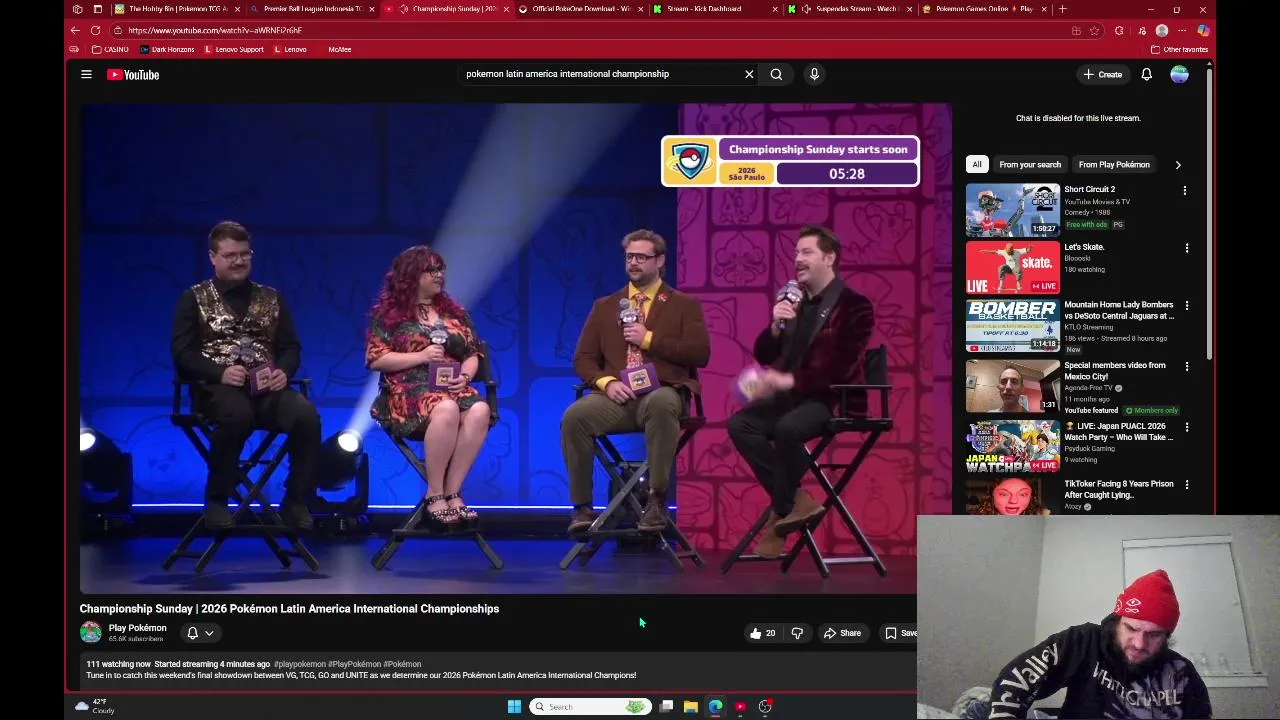Go back in browser history
Viewport: 1280px width, 720px height.
[x=75, y=30]
